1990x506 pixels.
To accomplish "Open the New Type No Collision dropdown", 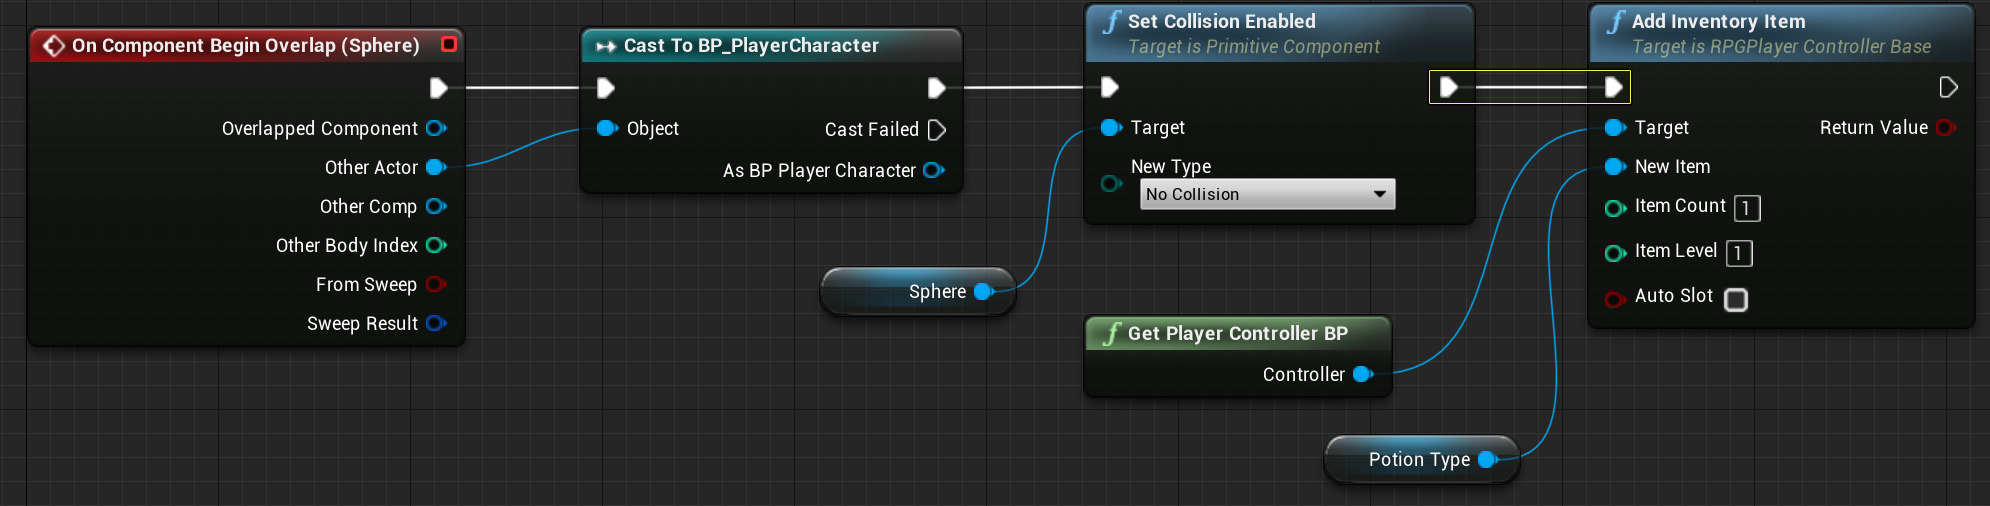I will [x=1267, y=194].
